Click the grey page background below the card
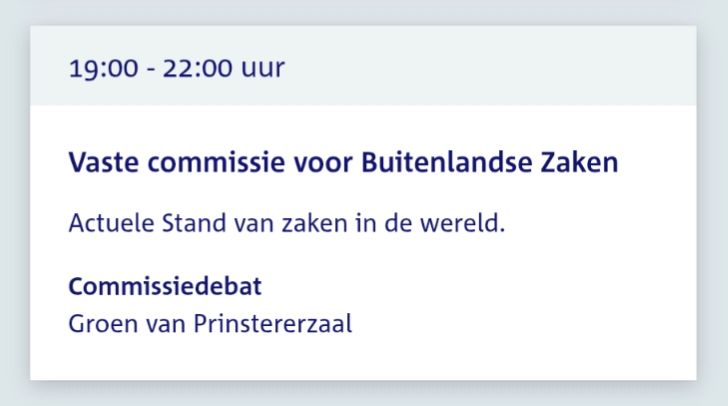The height and width of the screenshot is (406, 728). (364, 394)
